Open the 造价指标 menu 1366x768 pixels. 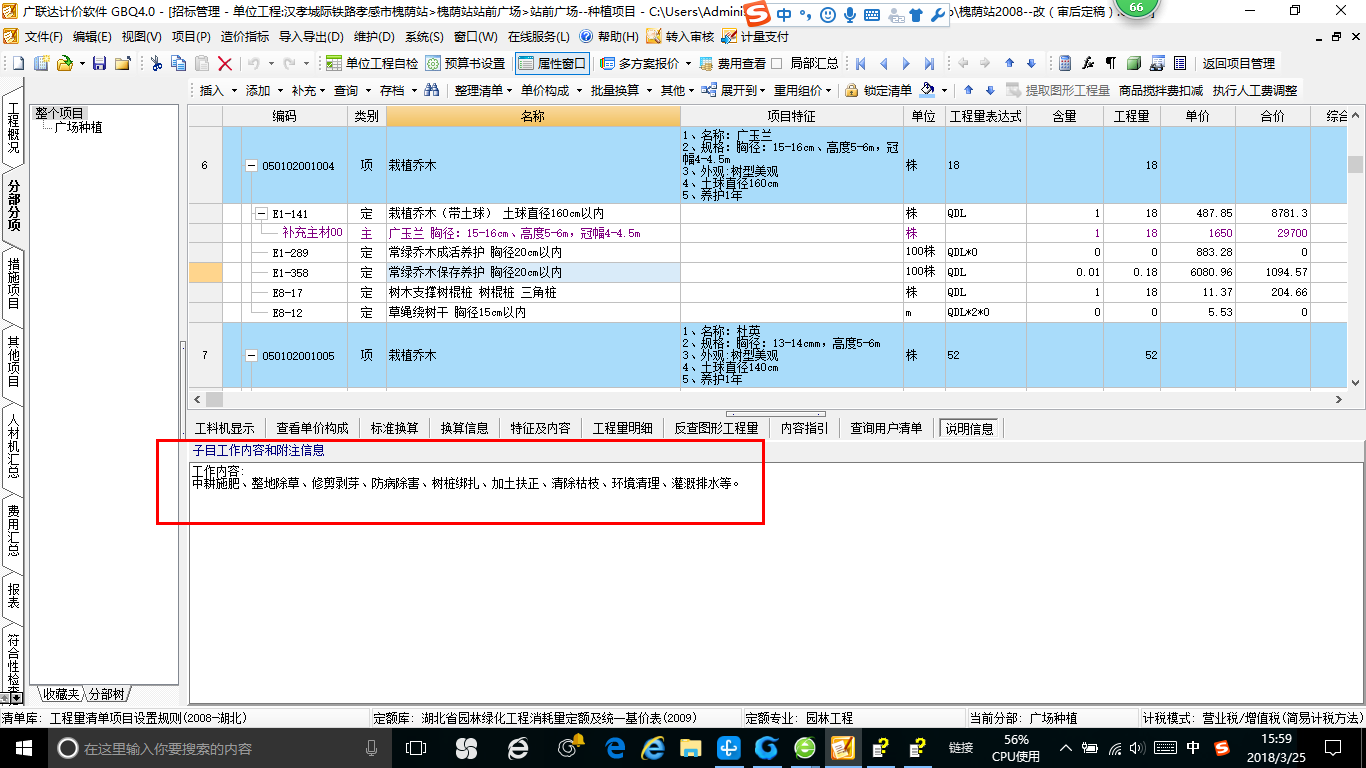point(244,37)
